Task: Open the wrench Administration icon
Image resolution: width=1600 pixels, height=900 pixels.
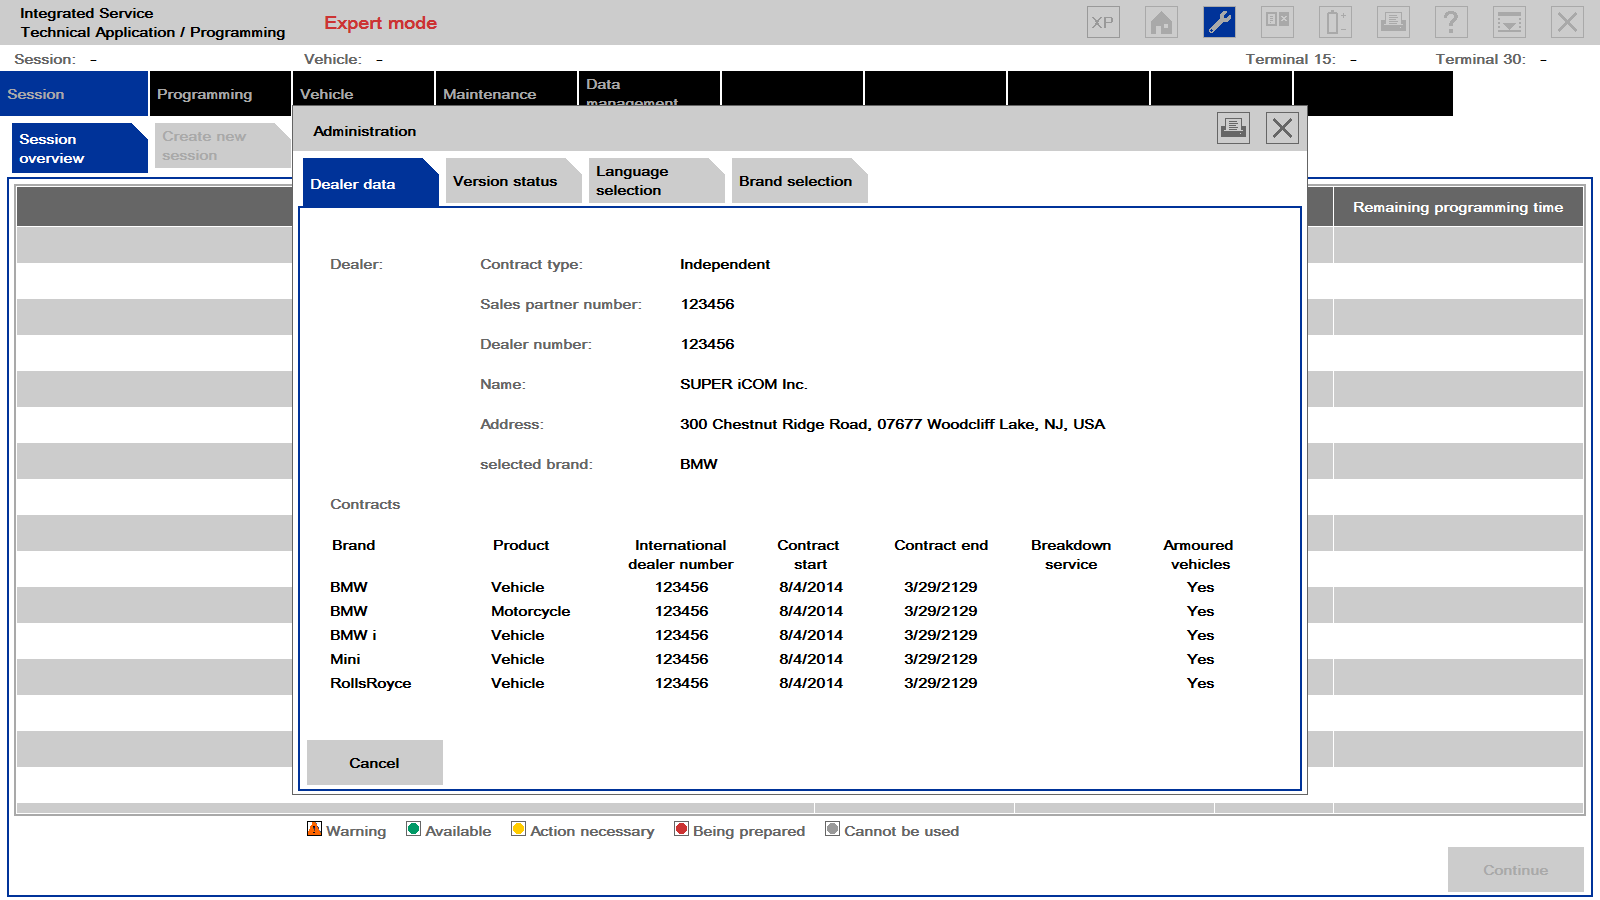Action: point(1219,22)
